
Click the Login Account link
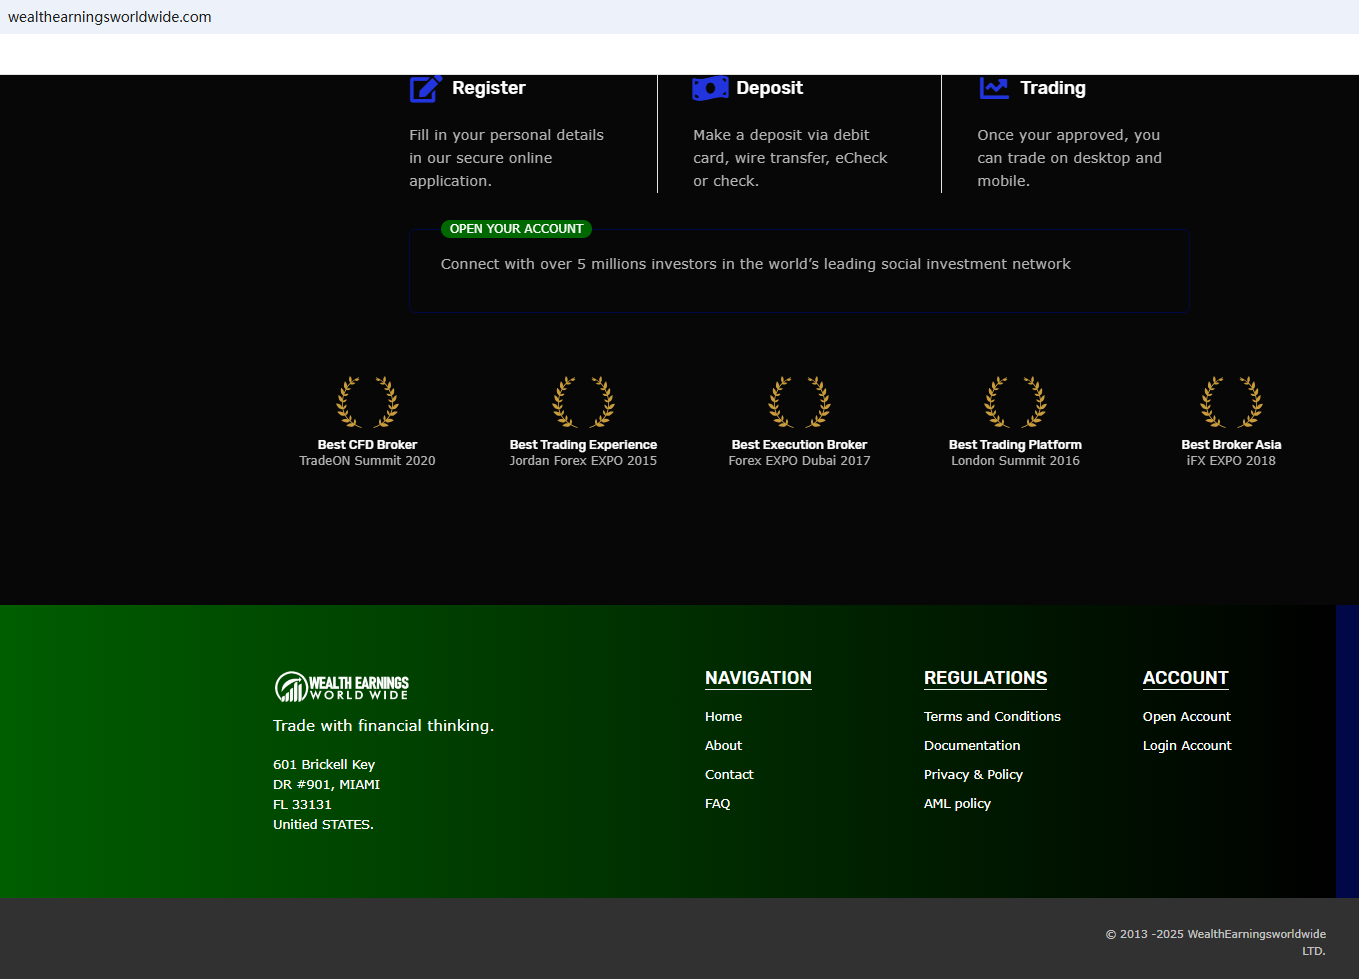pyautogui.click(x=1187, y=746)
